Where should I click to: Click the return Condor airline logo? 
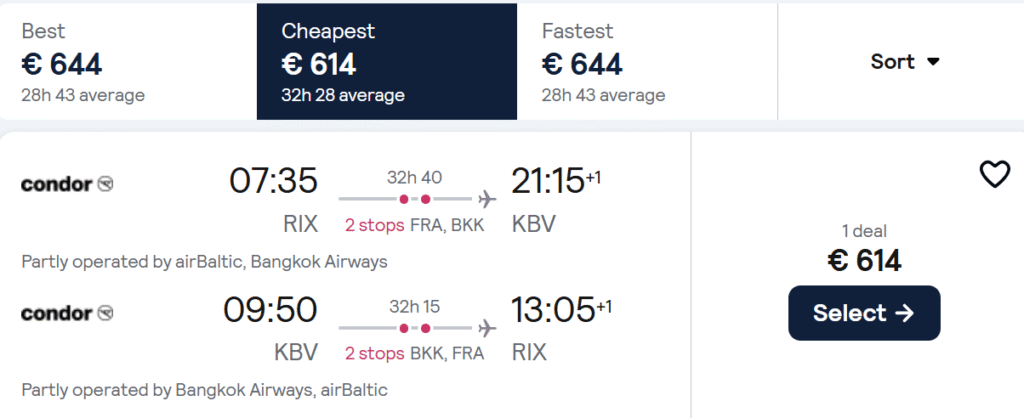[x=67, y=313]
